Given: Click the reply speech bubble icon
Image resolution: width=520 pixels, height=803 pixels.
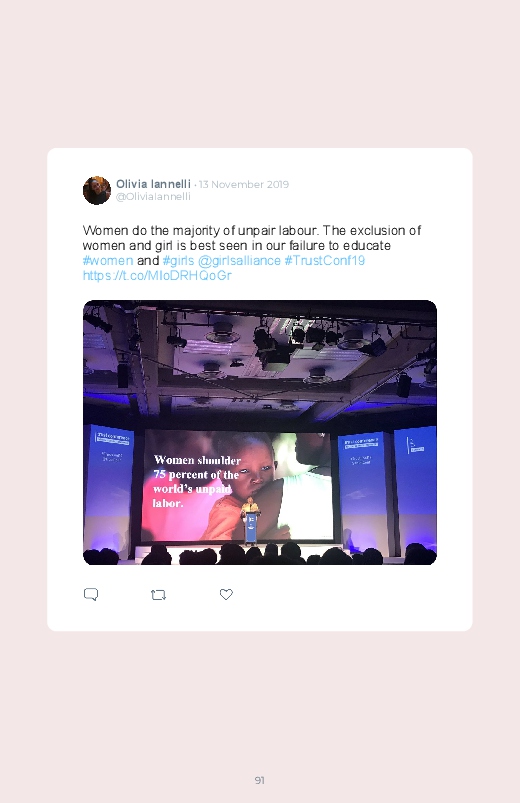Looking at the screenshot, I should pyautogui.click(x=91, y=594).
